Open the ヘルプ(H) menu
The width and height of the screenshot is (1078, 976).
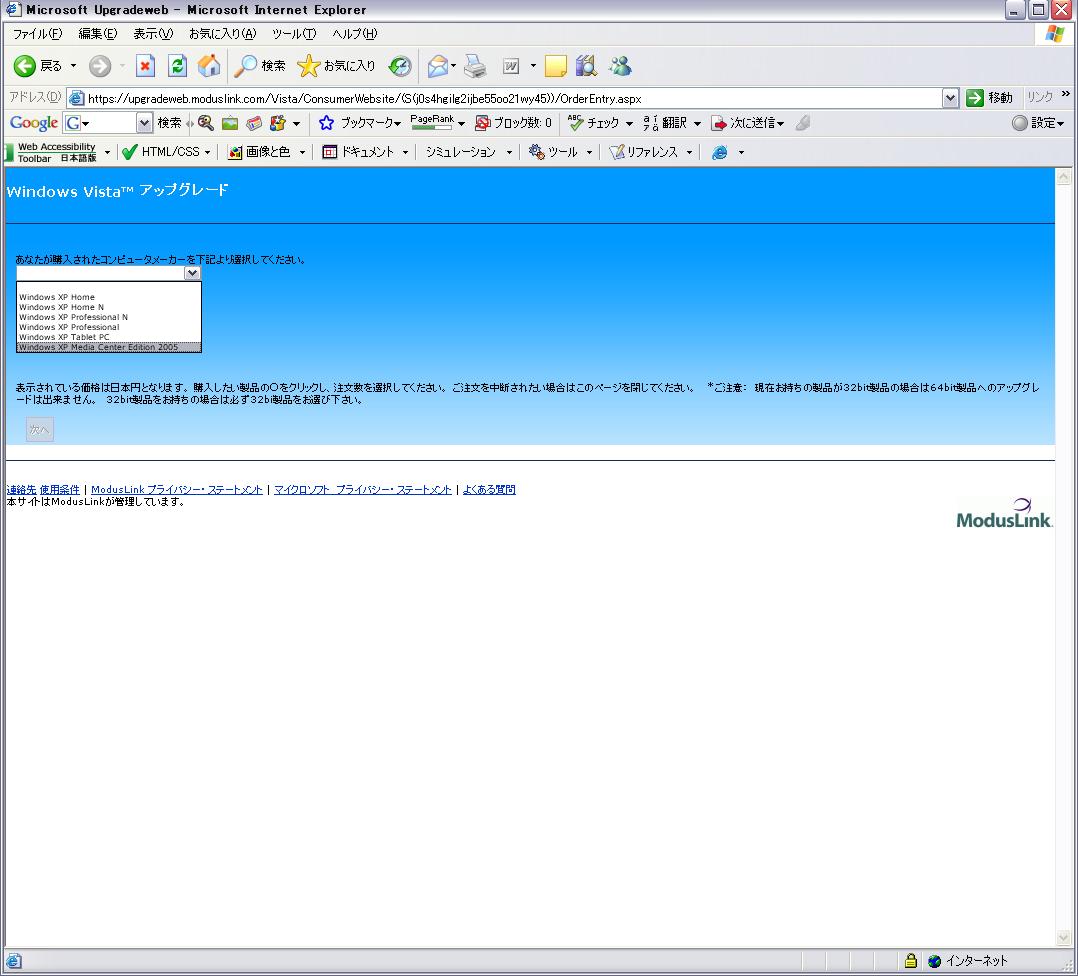tap(354, 34)
